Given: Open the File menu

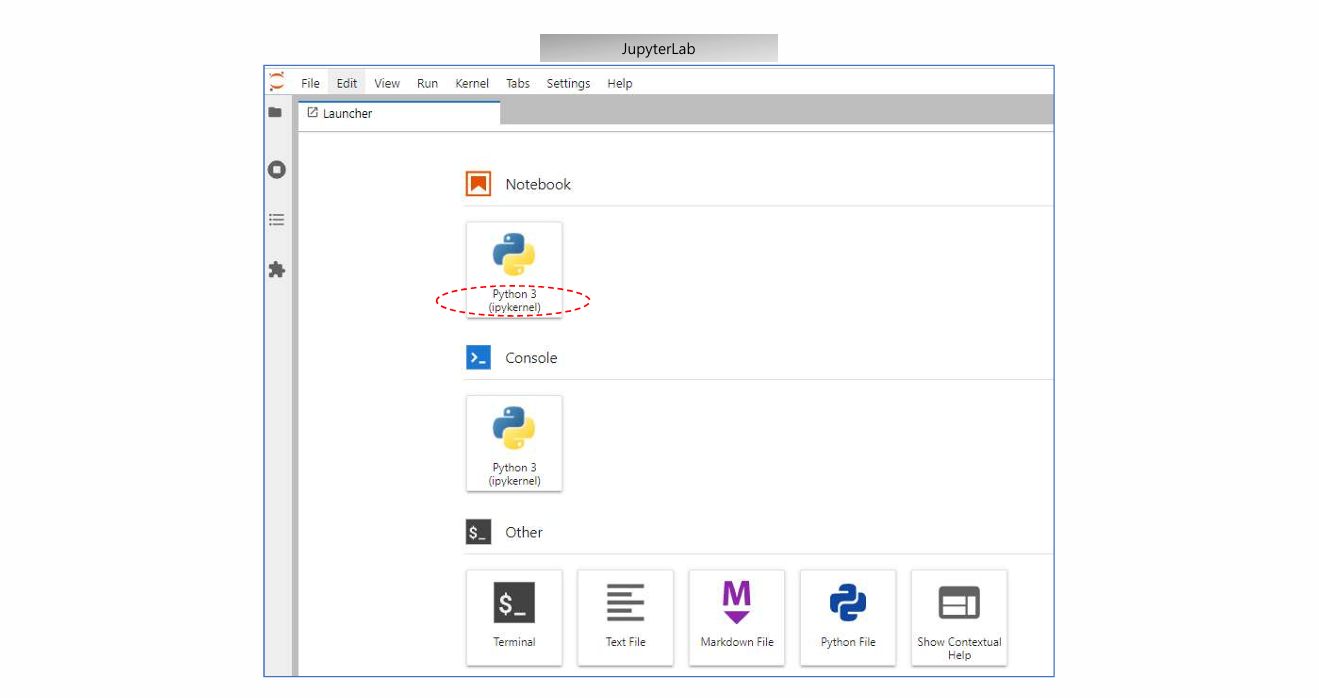Looking at the screenshot, I should pyautogui.click(x=311, y=83).
